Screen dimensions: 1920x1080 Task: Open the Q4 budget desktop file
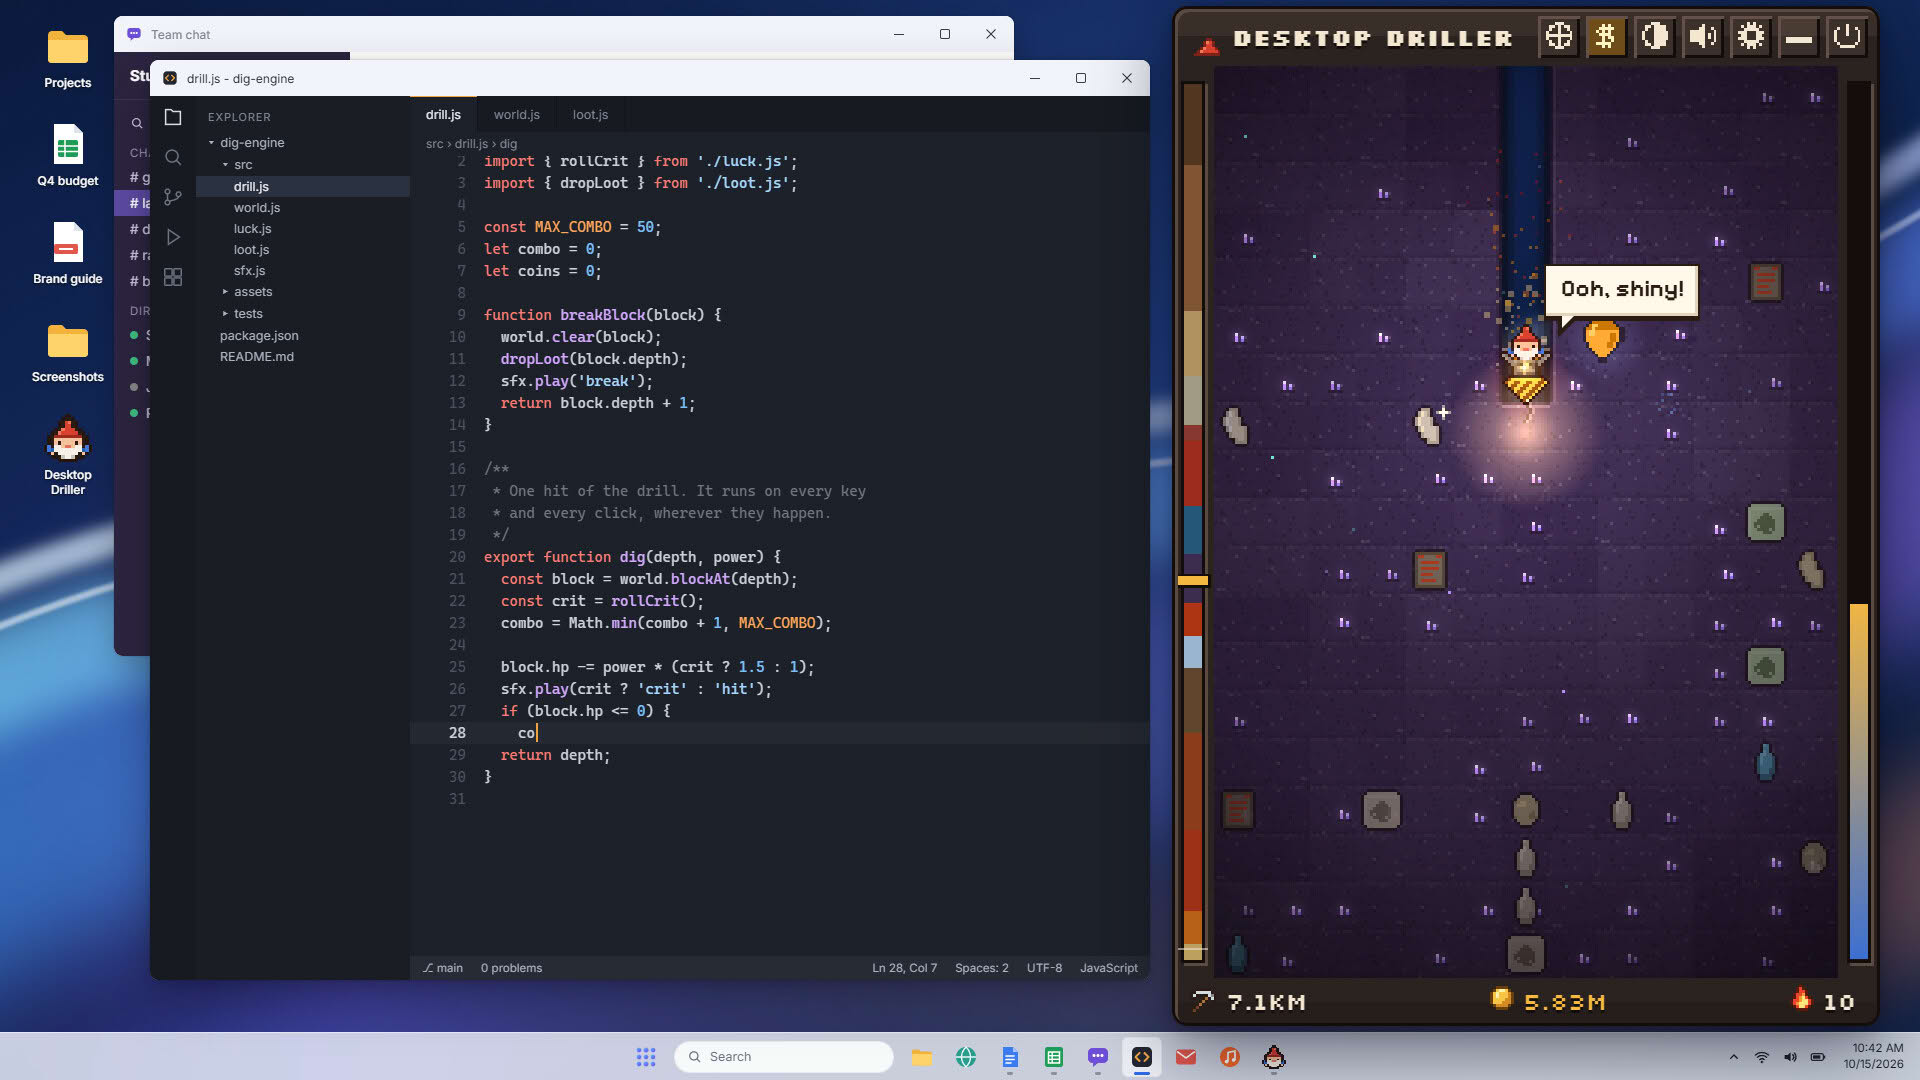pyautogui.click(x=67, y=155)
